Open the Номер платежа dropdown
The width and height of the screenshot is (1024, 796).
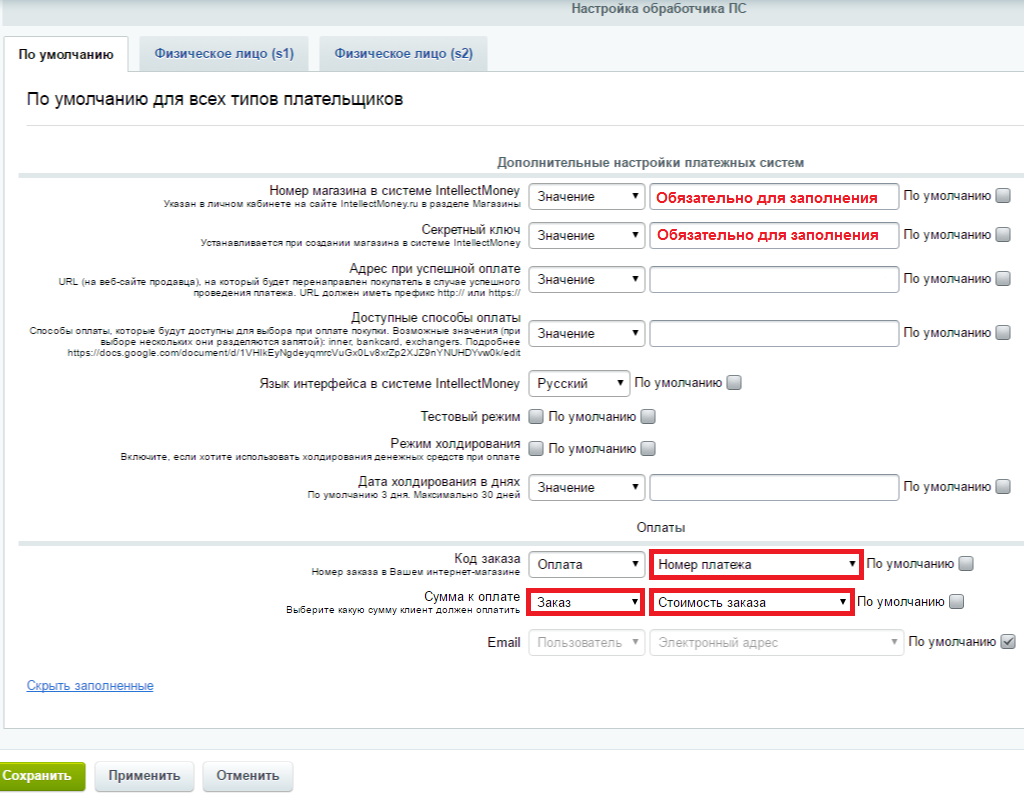point(755,564)
